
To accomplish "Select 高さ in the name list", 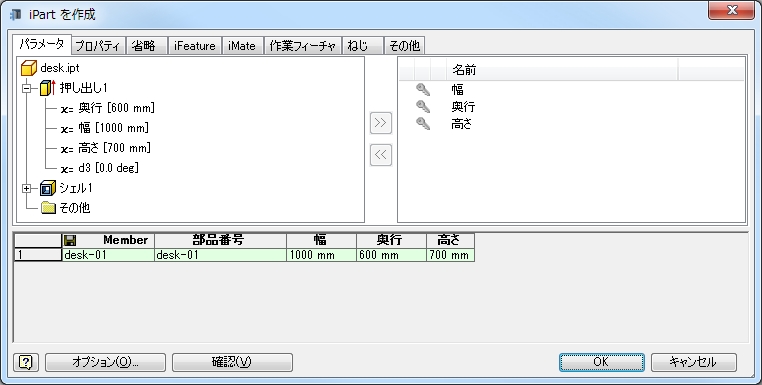I will coord(462,124).
